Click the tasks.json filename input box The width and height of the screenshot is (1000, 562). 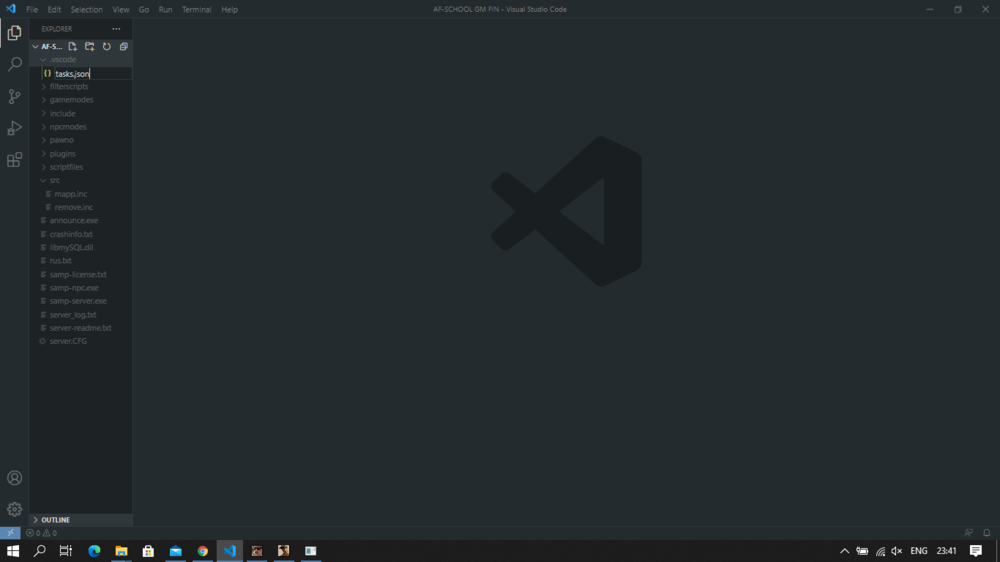(x=92, y=74)
